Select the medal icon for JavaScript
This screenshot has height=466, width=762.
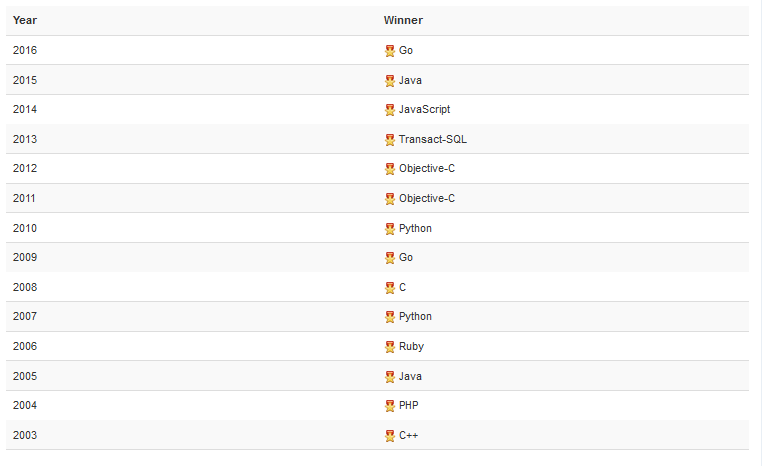pos(390,110)
